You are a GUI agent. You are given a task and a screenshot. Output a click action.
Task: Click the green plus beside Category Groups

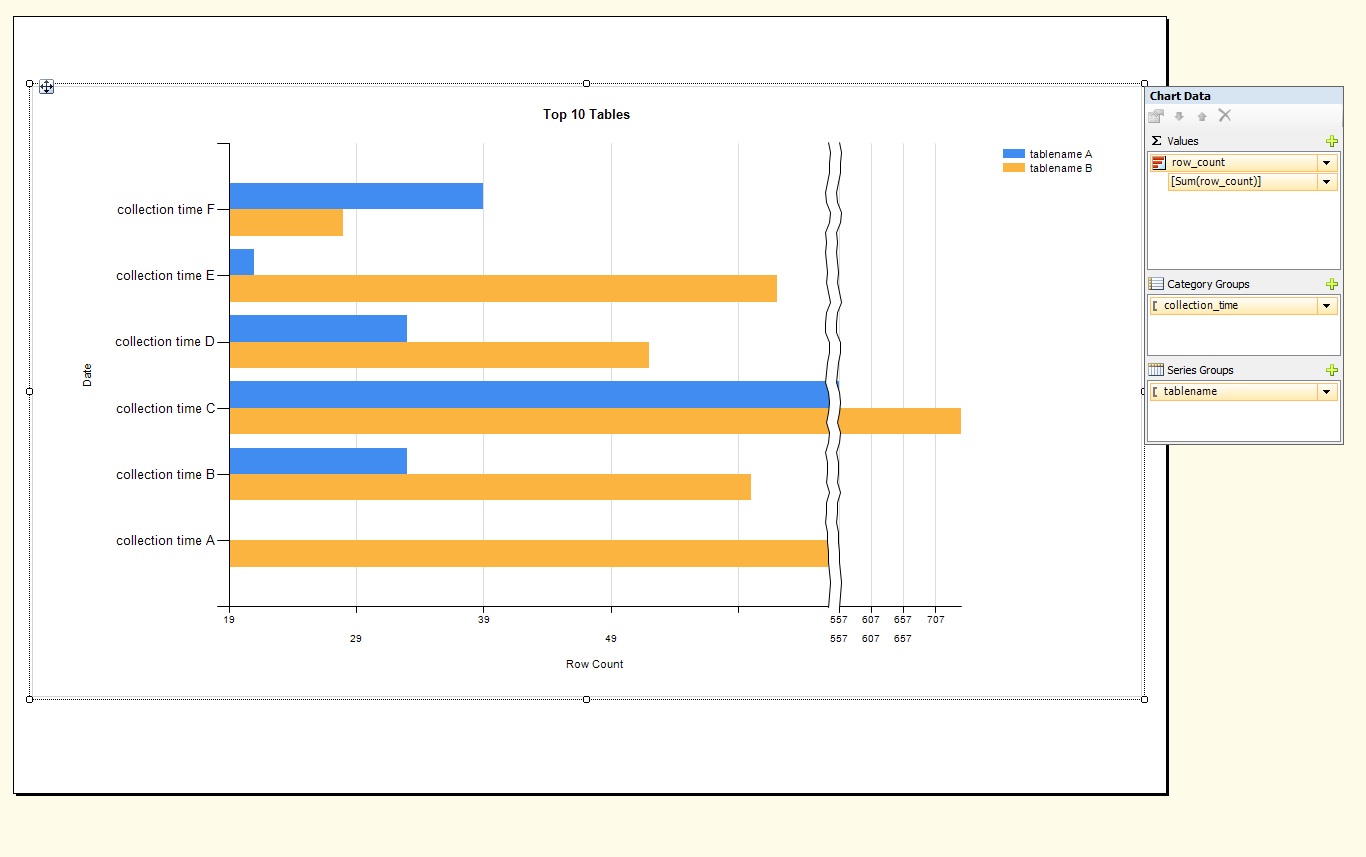1332,283
